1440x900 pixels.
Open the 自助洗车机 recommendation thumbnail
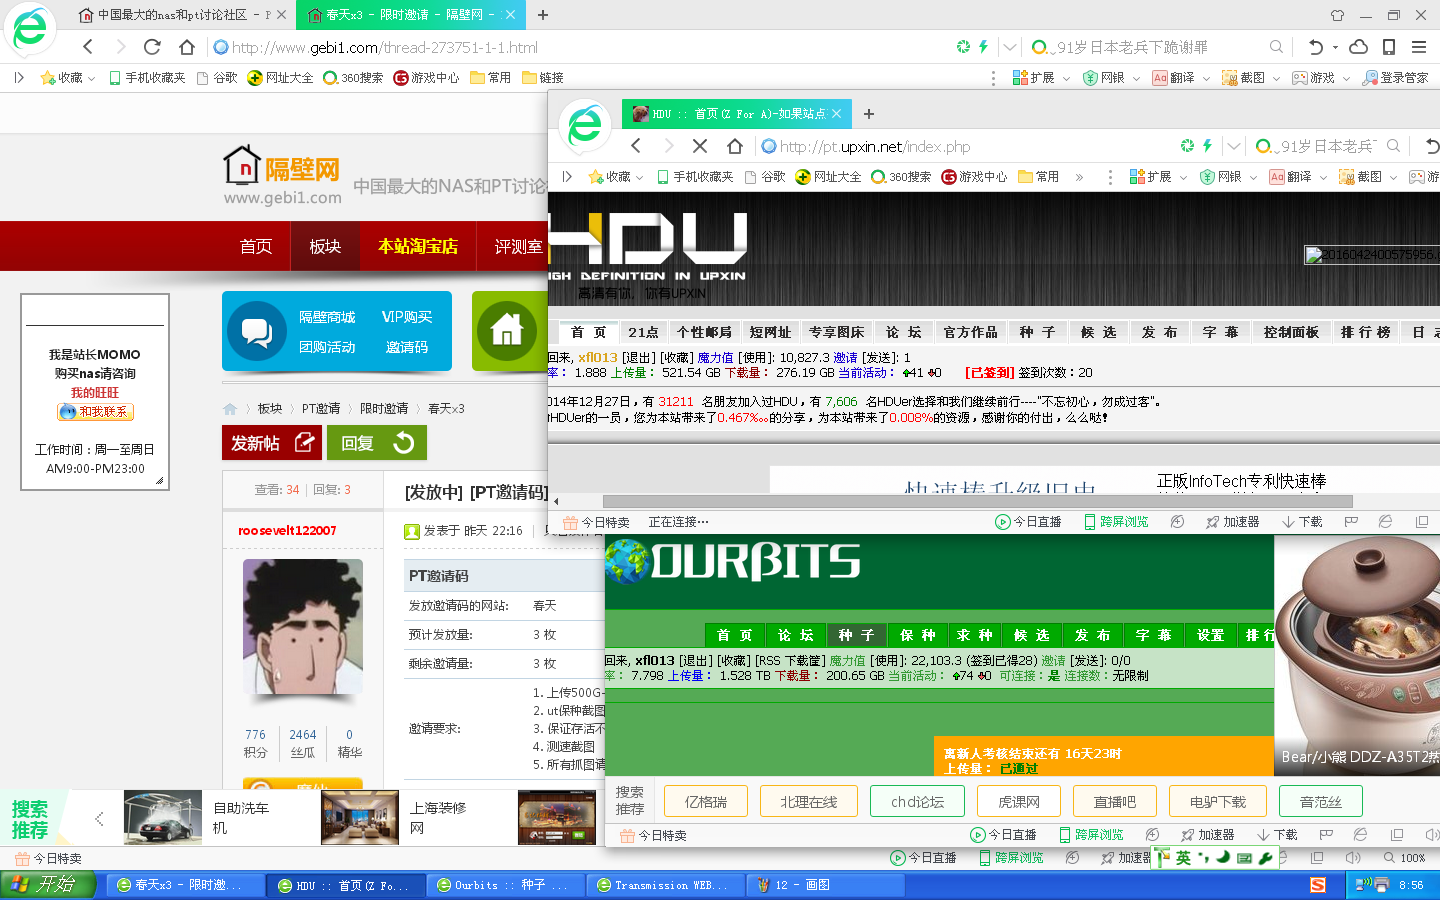click(163, 818)
